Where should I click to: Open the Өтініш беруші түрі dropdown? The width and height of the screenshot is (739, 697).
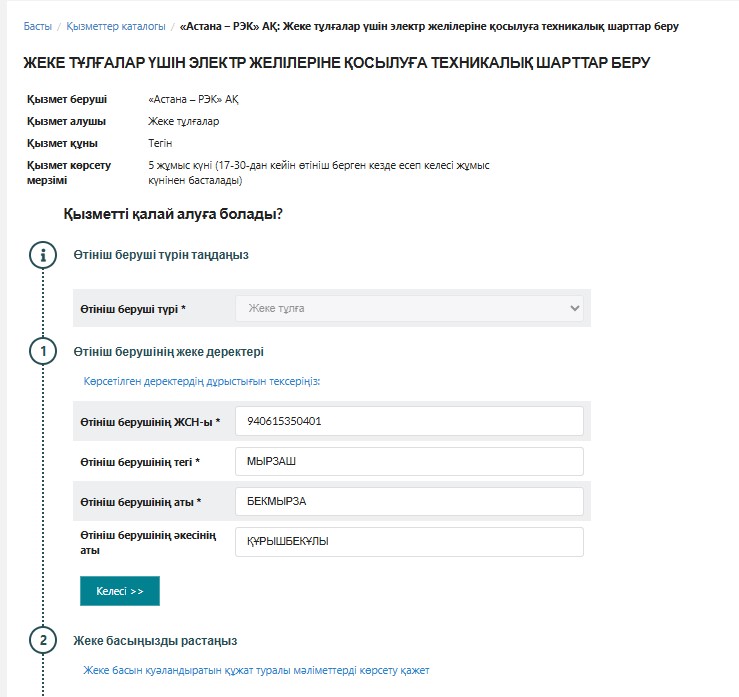409,309
